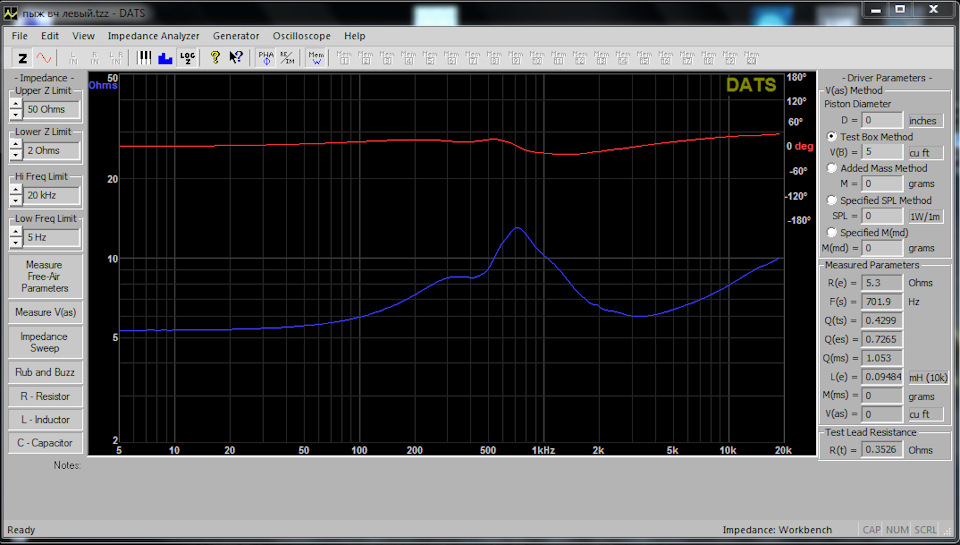This screenshot has height=545, width=960.
Task: Open the Edit menu
Action: point(50,36)
